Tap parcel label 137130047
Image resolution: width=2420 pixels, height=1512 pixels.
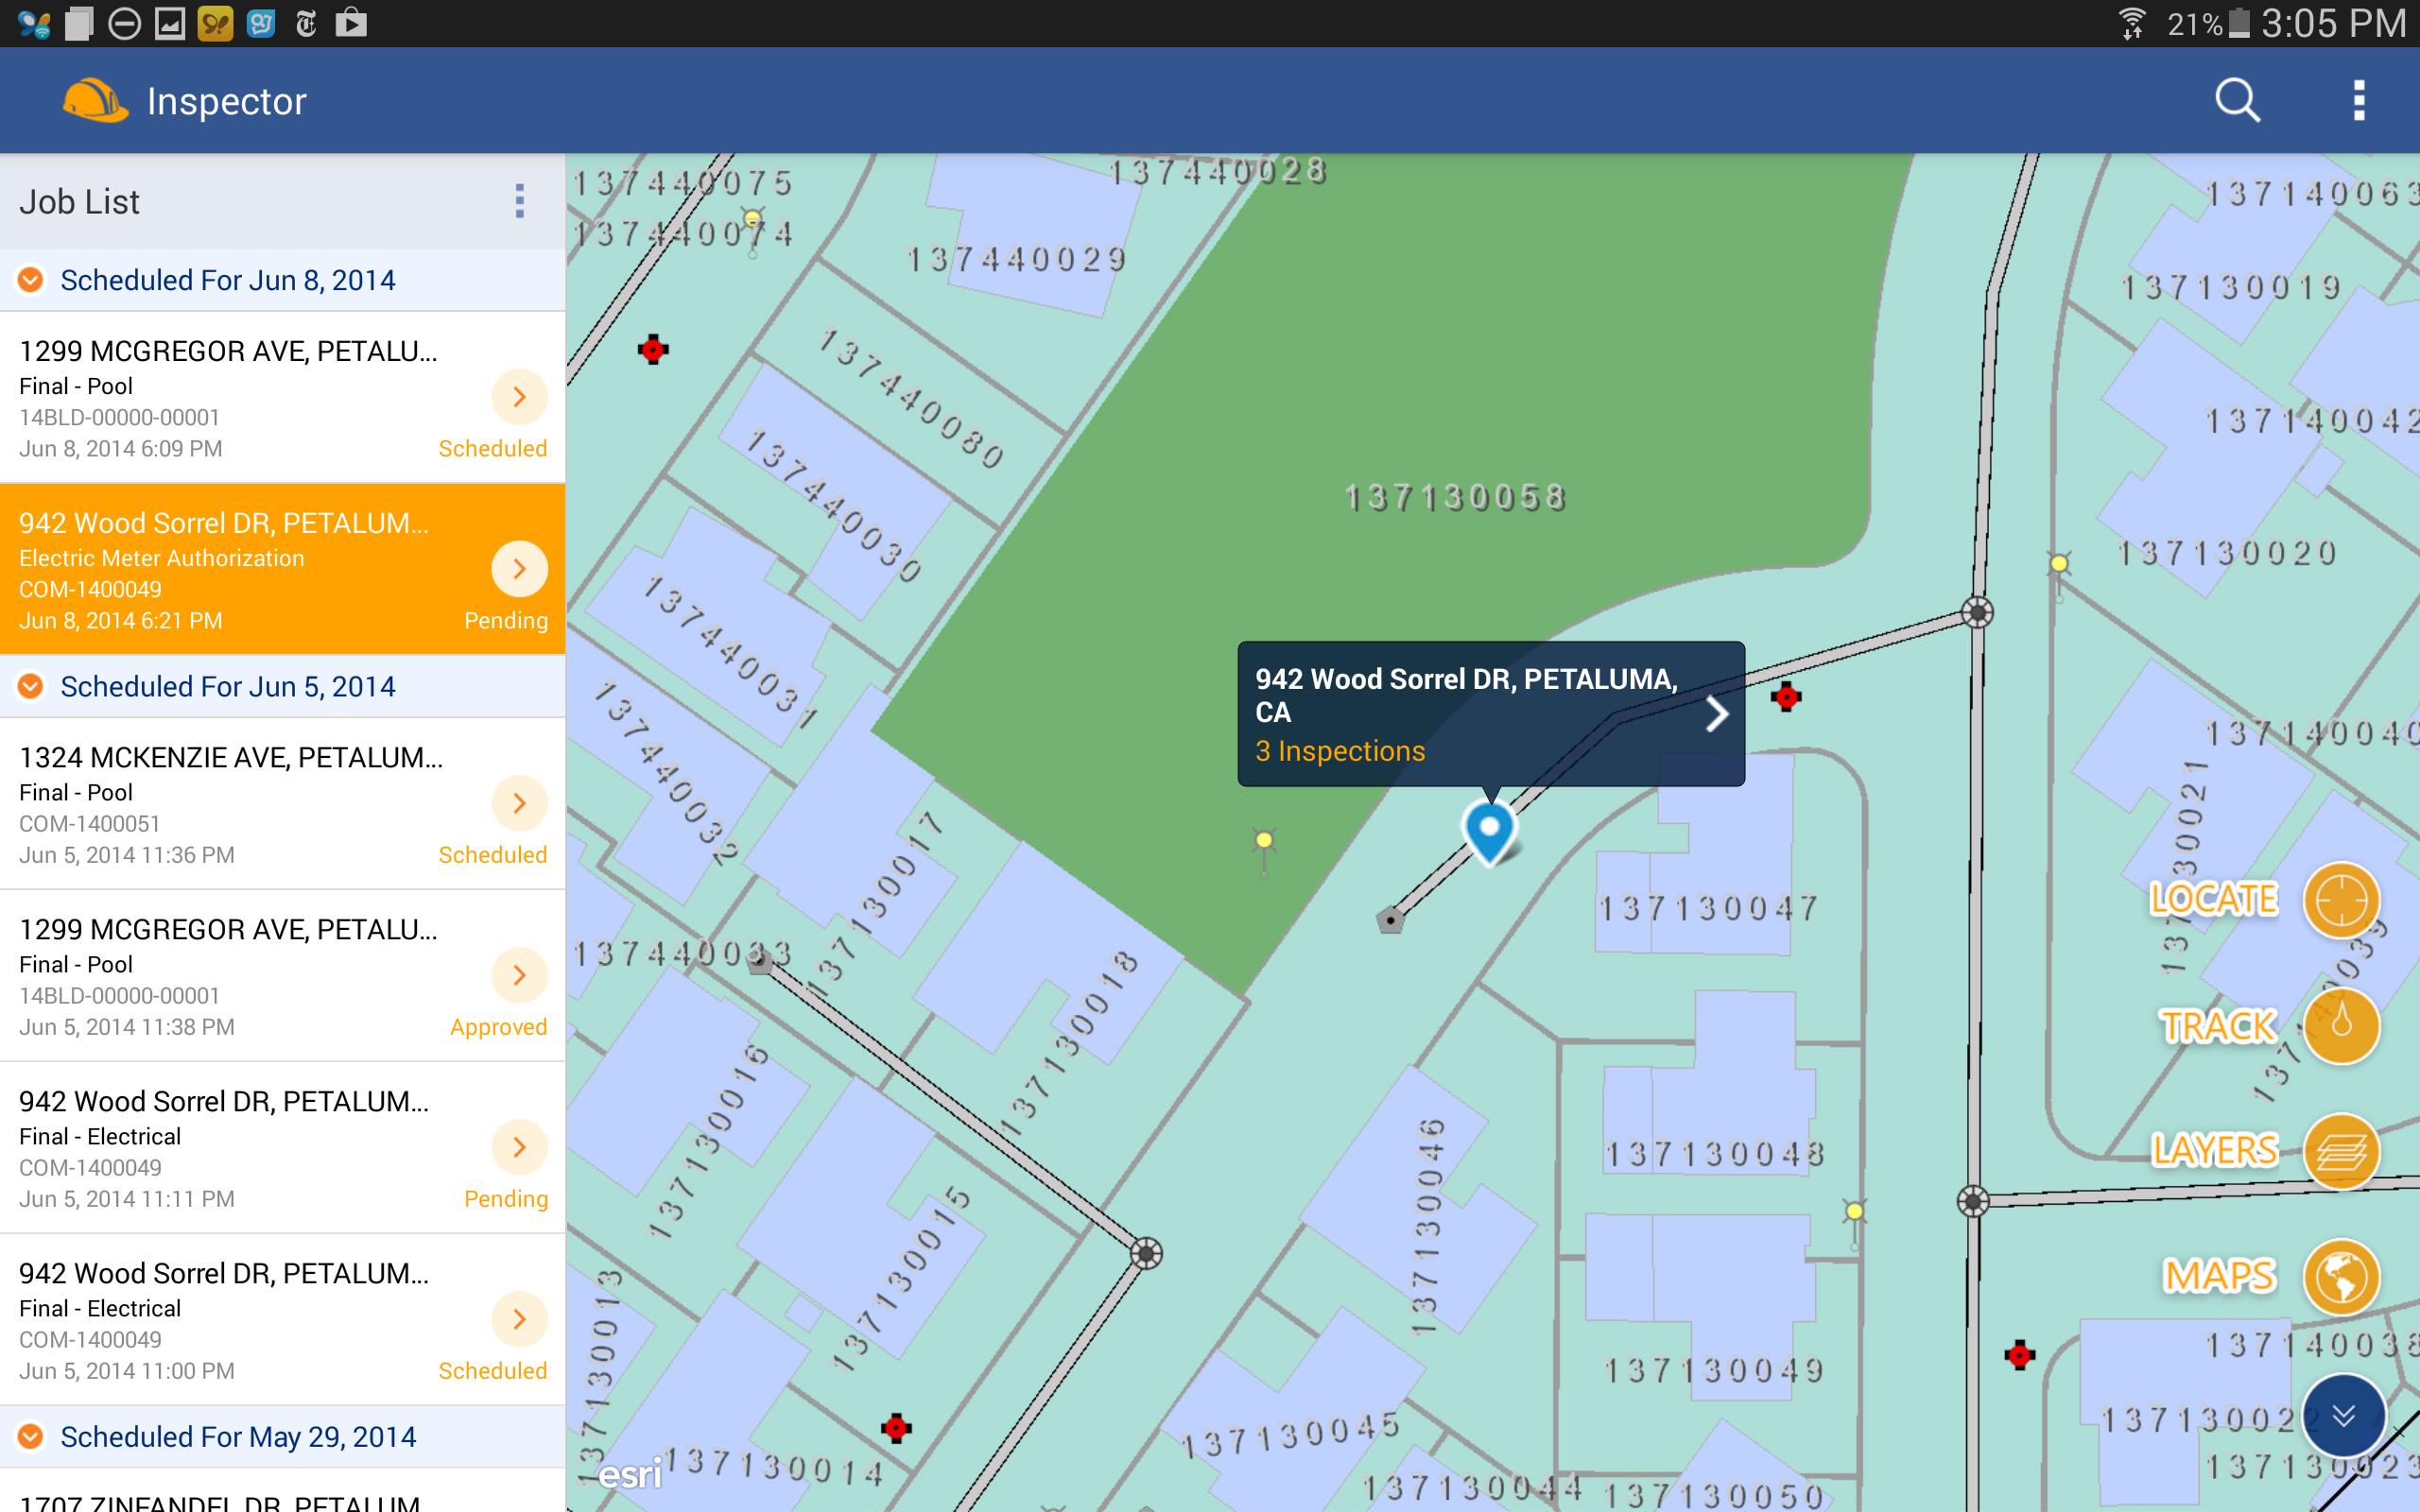[x=1707, y=908]
